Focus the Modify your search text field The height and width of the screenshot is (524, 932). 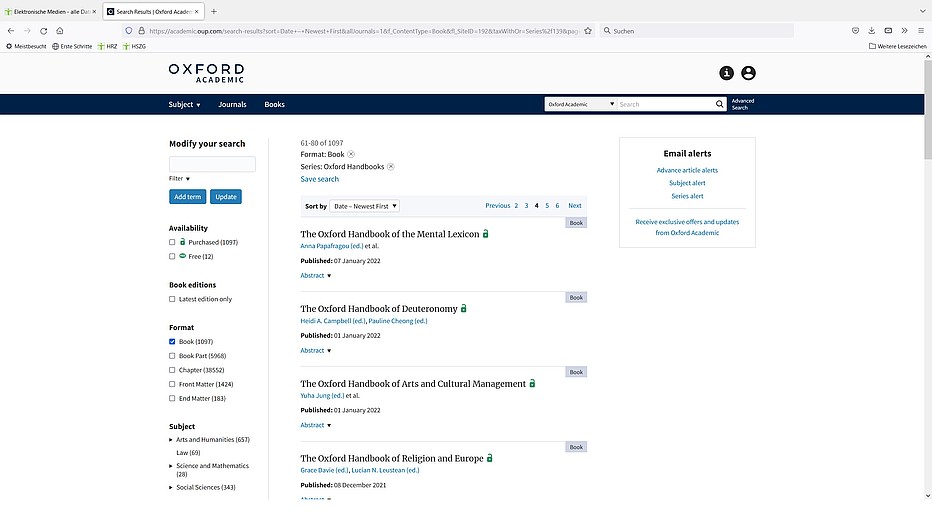click(x=212, y=164)
